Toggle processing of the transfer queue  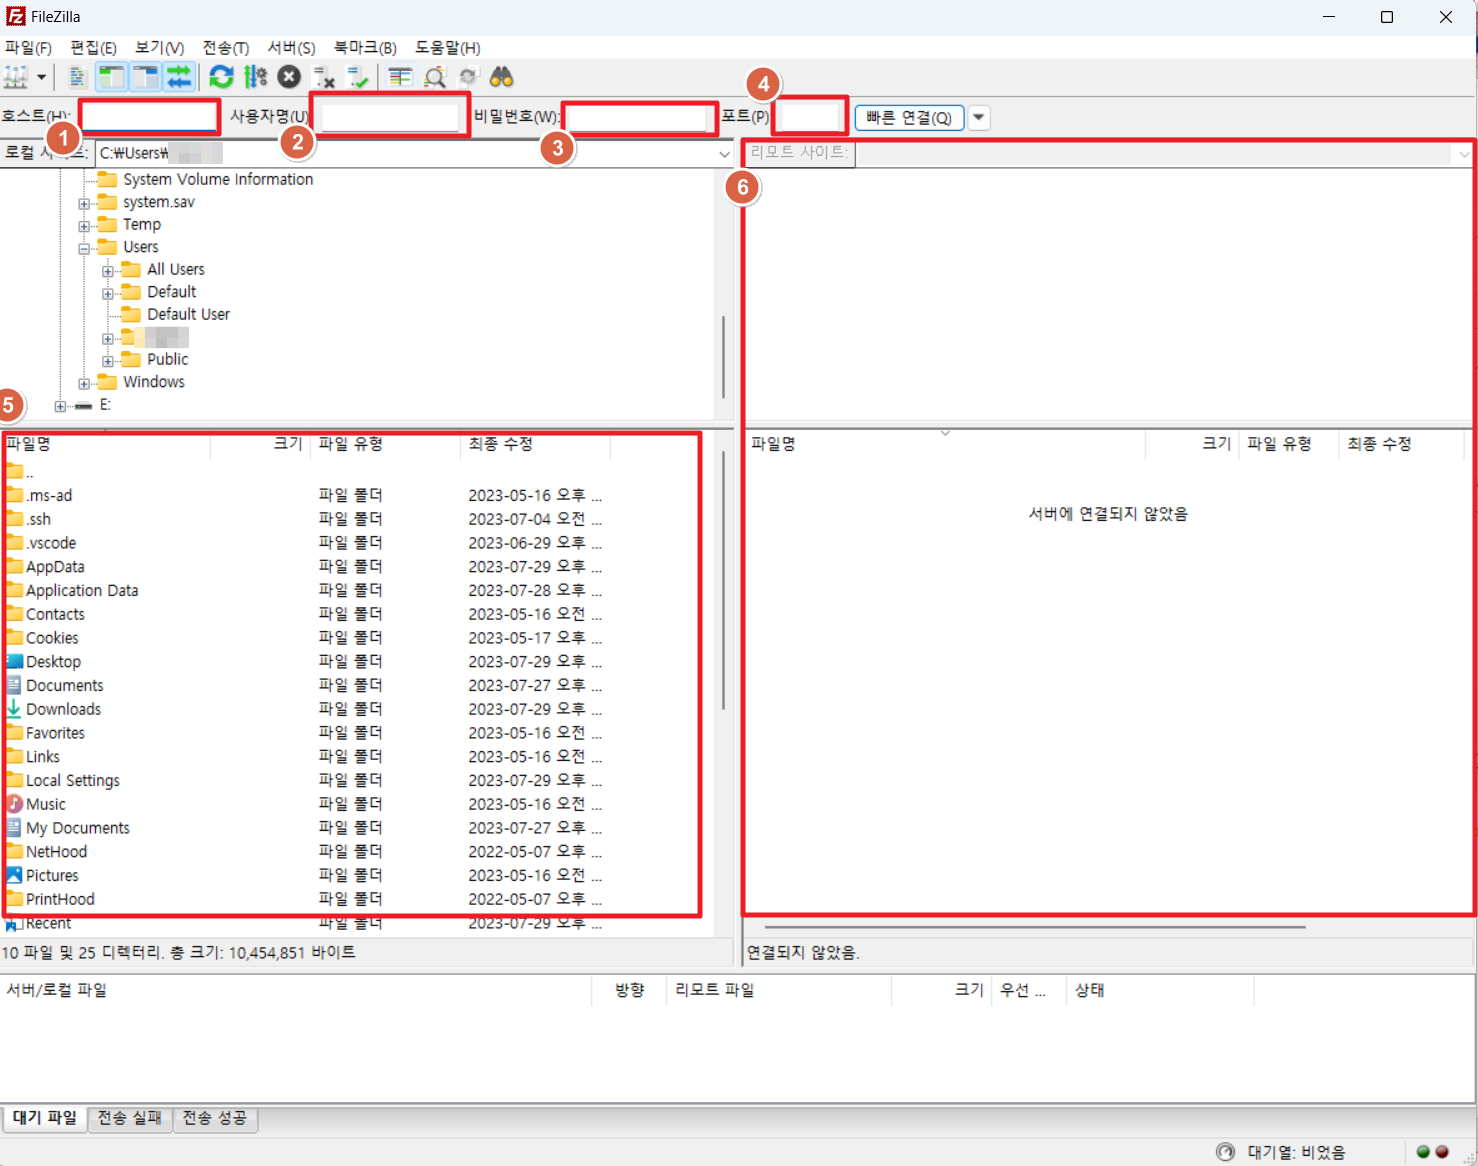255,77
